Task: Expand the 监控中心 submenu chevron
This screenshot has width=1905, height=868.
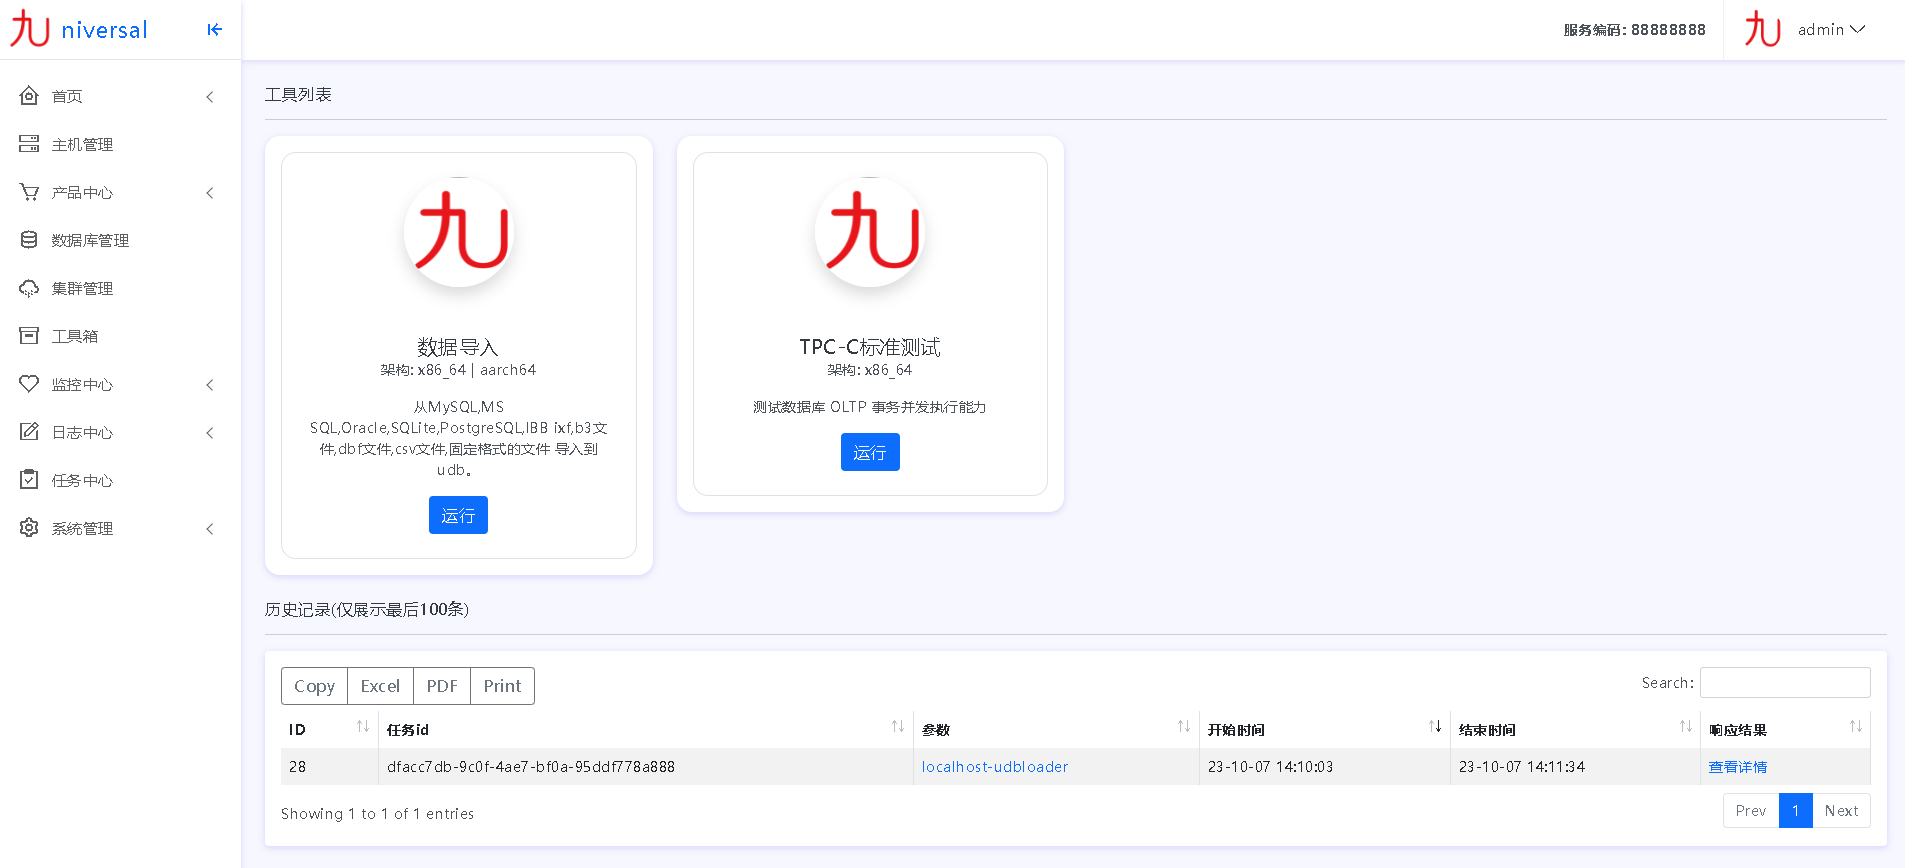Action: click(x=210, y=385)
